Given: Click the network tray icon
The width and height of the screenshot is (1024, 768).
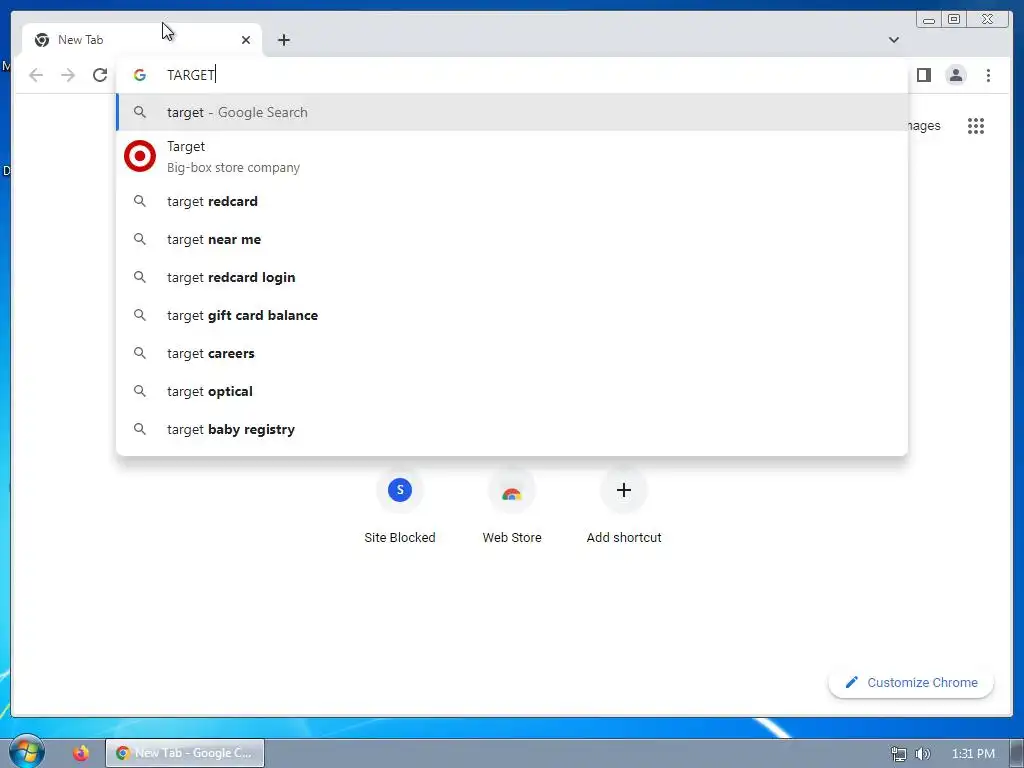Looking at the screenshot, I should 899,754.
